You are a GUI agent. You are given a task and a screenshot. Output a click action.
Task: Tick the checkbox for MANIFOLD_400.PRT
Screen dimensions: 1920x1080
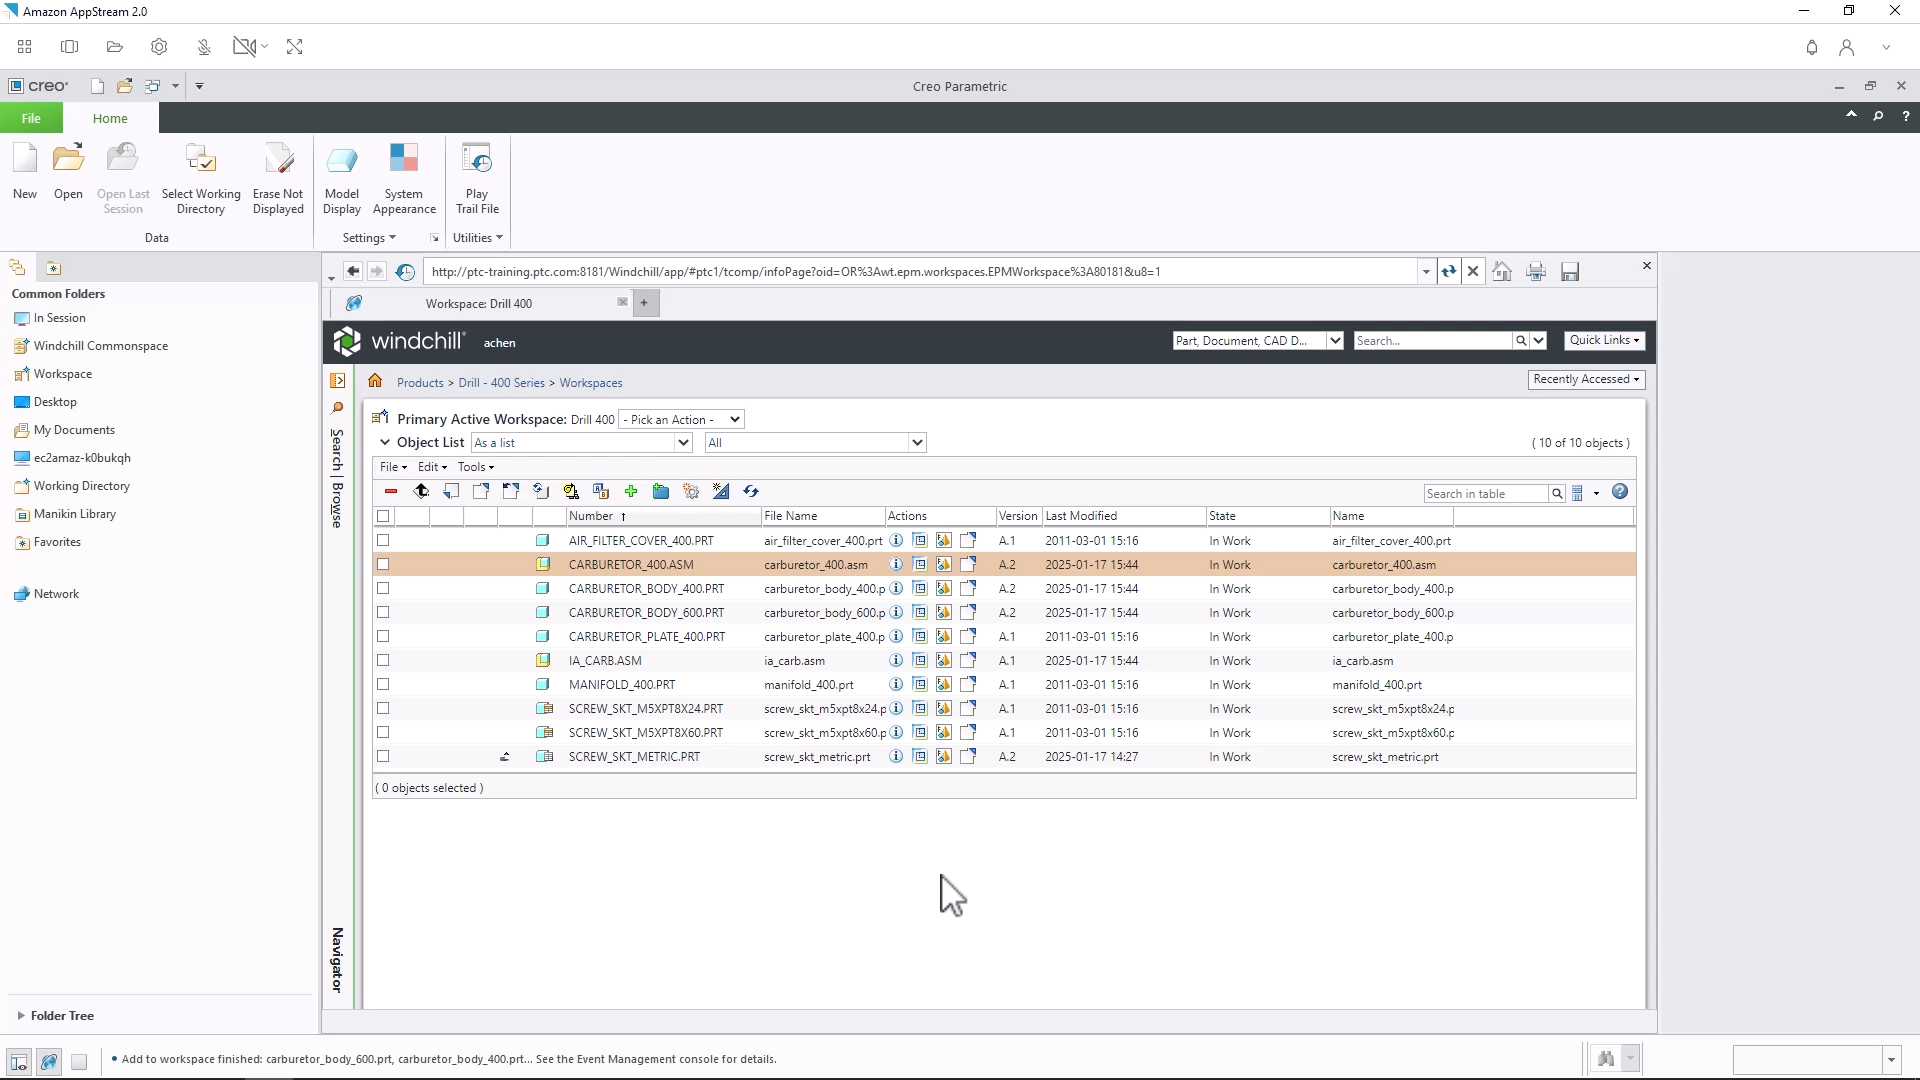383,684
